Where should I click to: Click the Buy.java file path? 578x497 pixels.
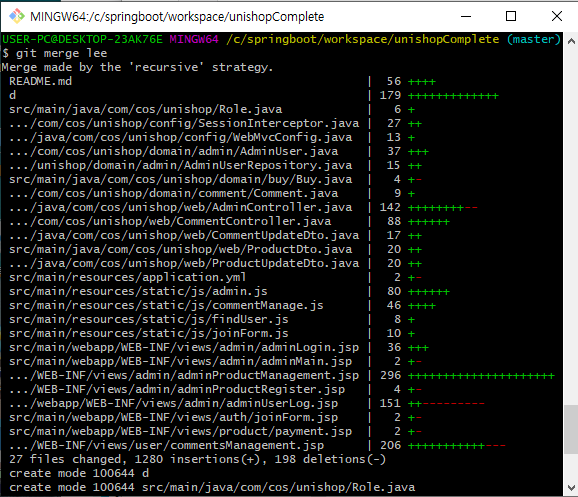pyautogui.click(x=181, y=179)
